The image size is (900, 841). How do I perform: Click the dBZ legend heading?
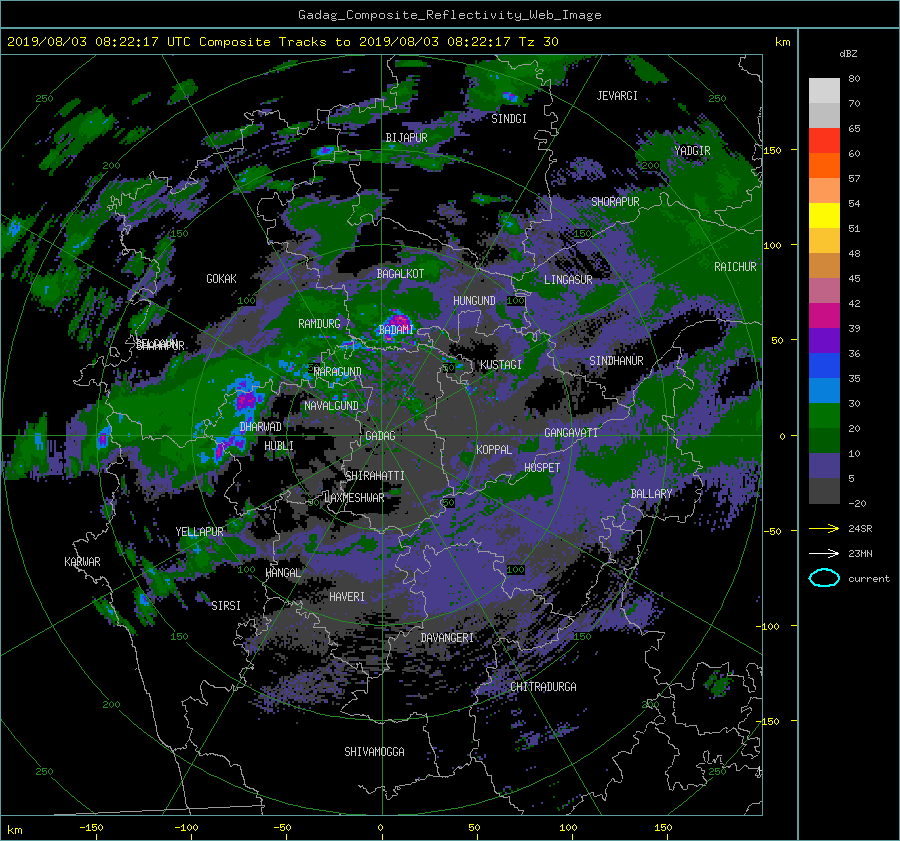pyautogui.click(x=848, y=54)
